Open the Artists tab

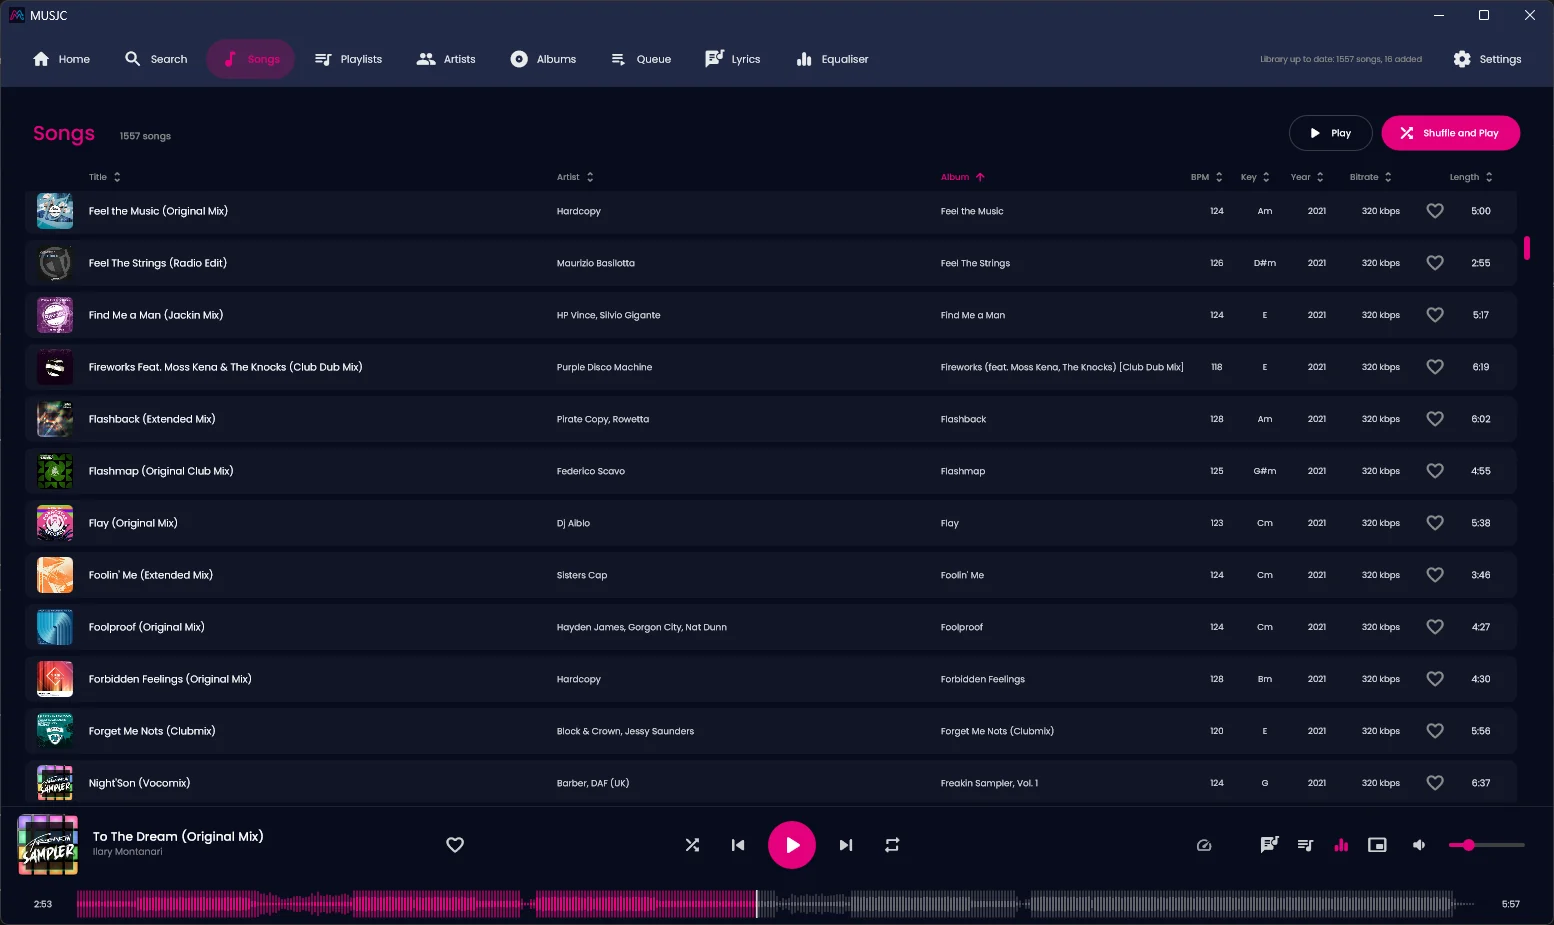(x=446, y=59)
